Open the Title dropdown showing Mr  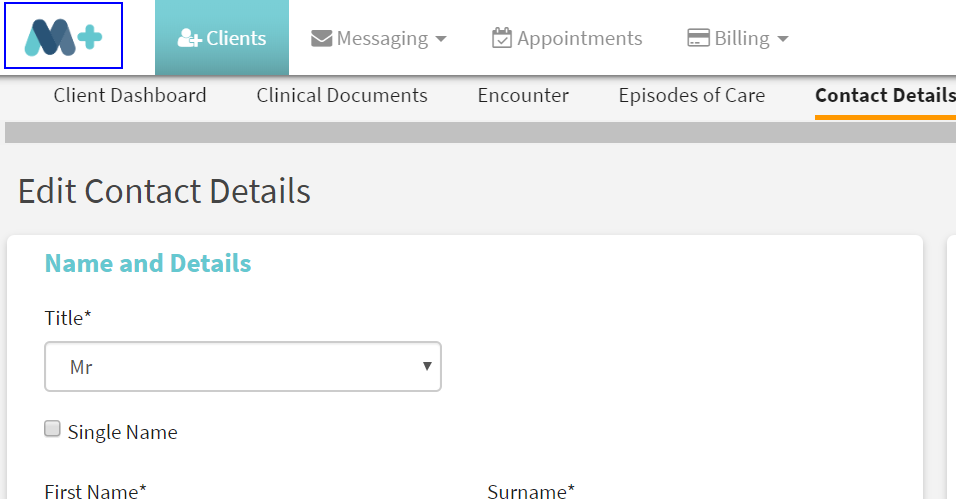point(243,367)
